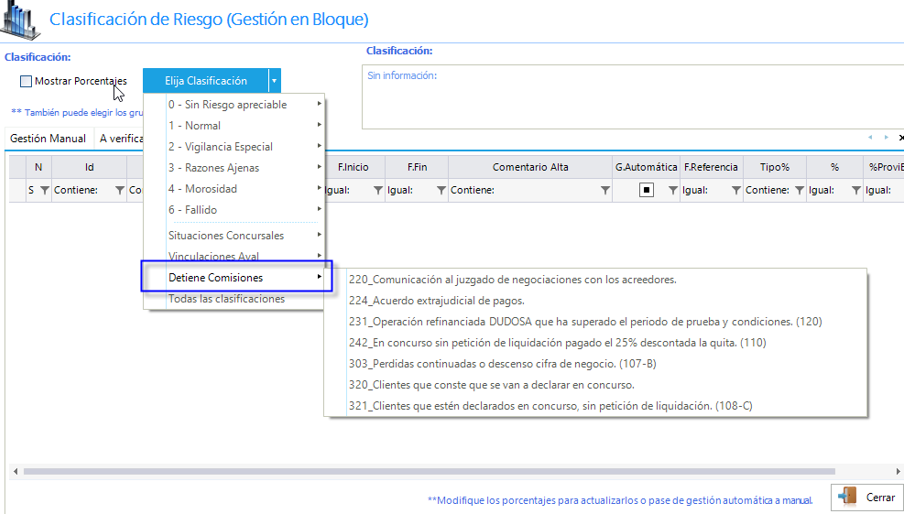This screenshot has width=911, height=514.
Task: Open filter funnel in F.Fin column
Action: pyautogui.click(x=441, y=190)
